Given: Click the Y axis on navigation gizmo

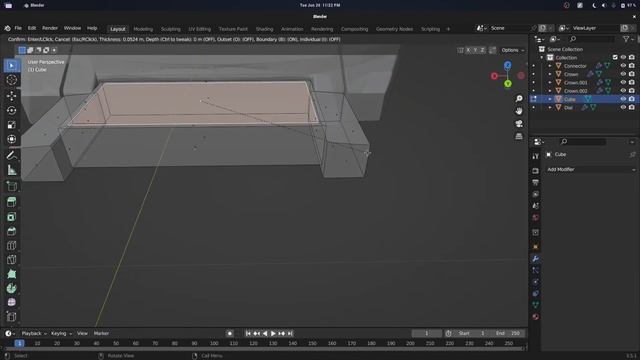Looking at the screenshot, I should coord(508,84).
